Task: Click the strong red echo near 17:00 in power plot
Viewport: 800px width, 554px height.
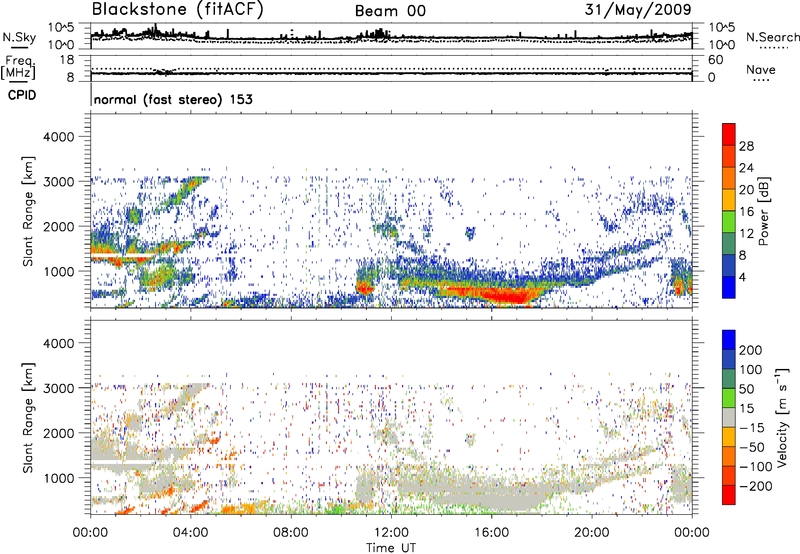Action: click(508, 295)
